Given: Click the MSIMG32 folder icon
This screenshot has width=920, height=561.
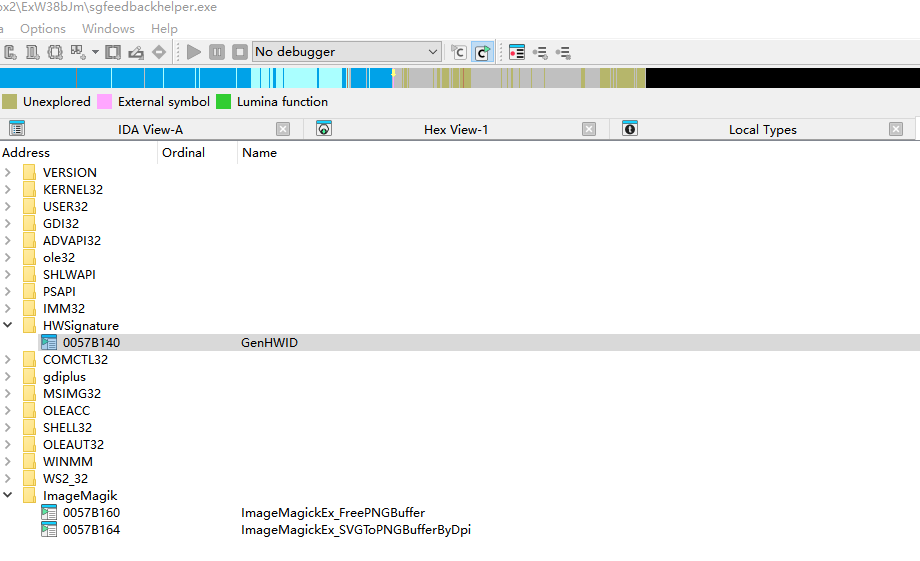Looking at the screenshot, I should click(29, 394).
